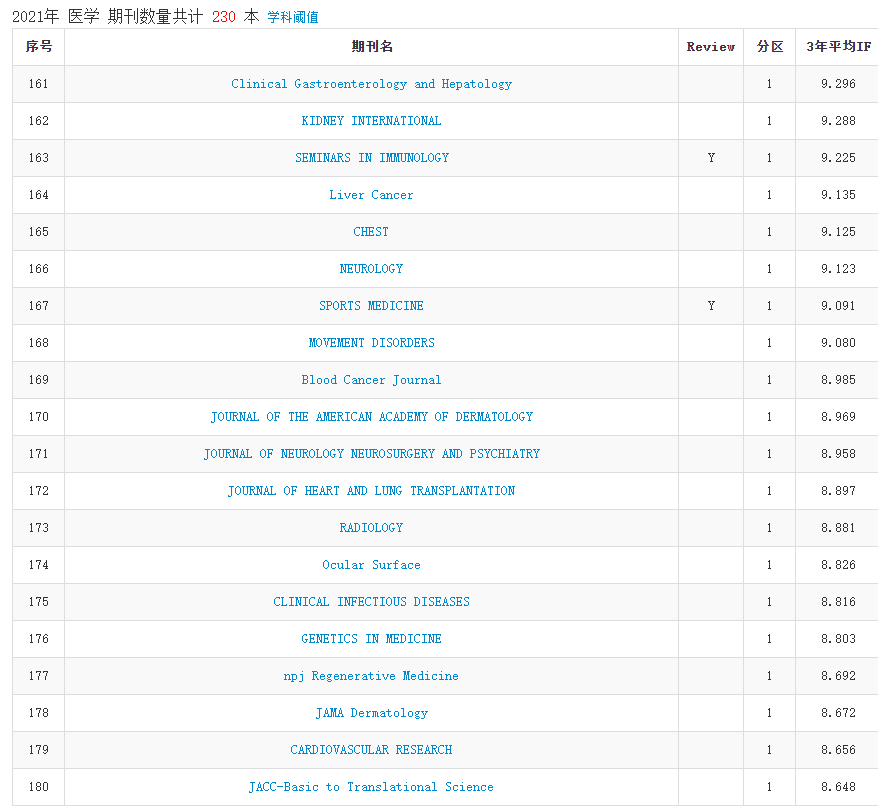Click the 期刊名 column header
Viewport: 878px width, 806px height.
tap(372, 46)
